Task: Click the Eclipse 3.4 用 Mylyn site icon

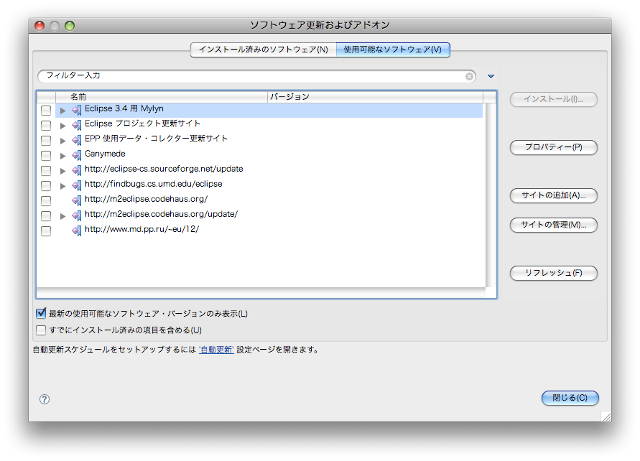Action: point(76,110)
